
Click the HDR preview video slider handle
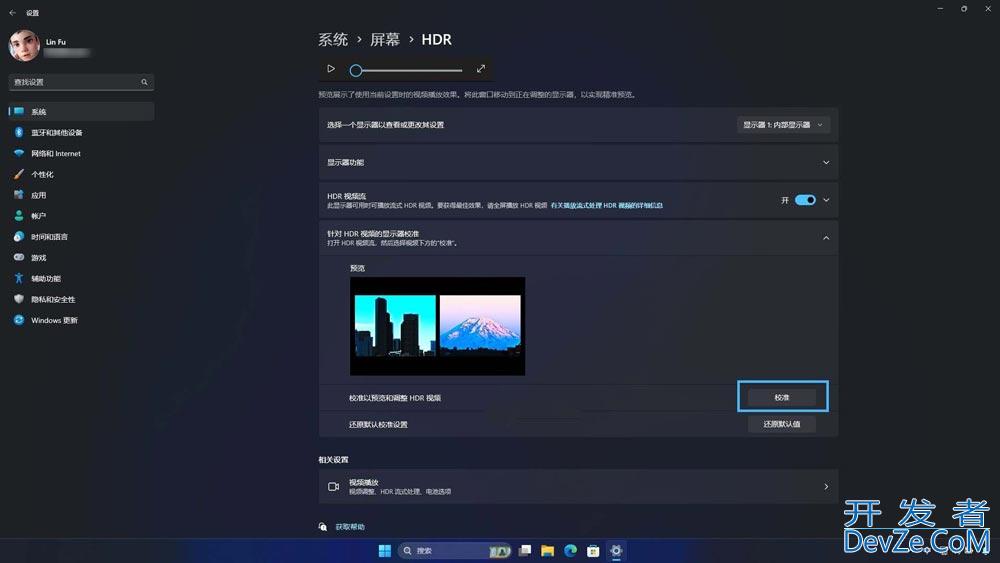point(356,70)
